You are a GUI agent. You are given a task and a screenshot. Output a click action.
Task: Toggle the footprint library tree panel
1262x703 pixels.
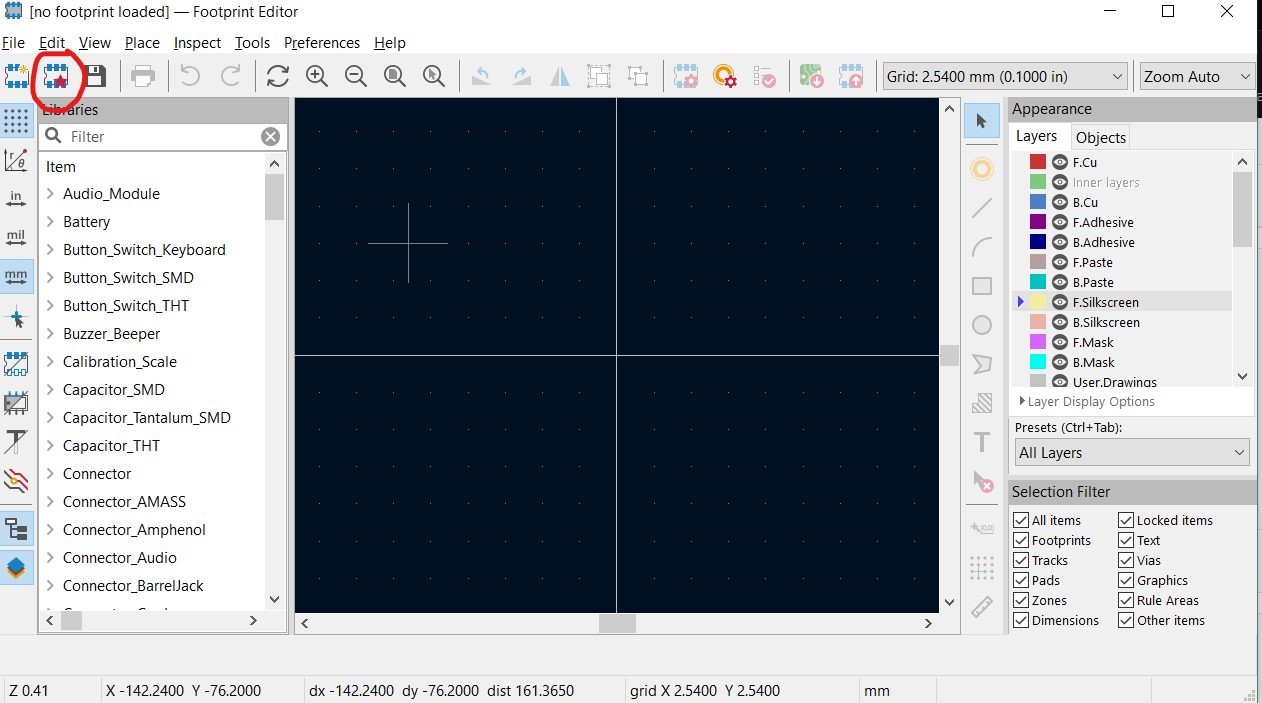pos(16,529)
